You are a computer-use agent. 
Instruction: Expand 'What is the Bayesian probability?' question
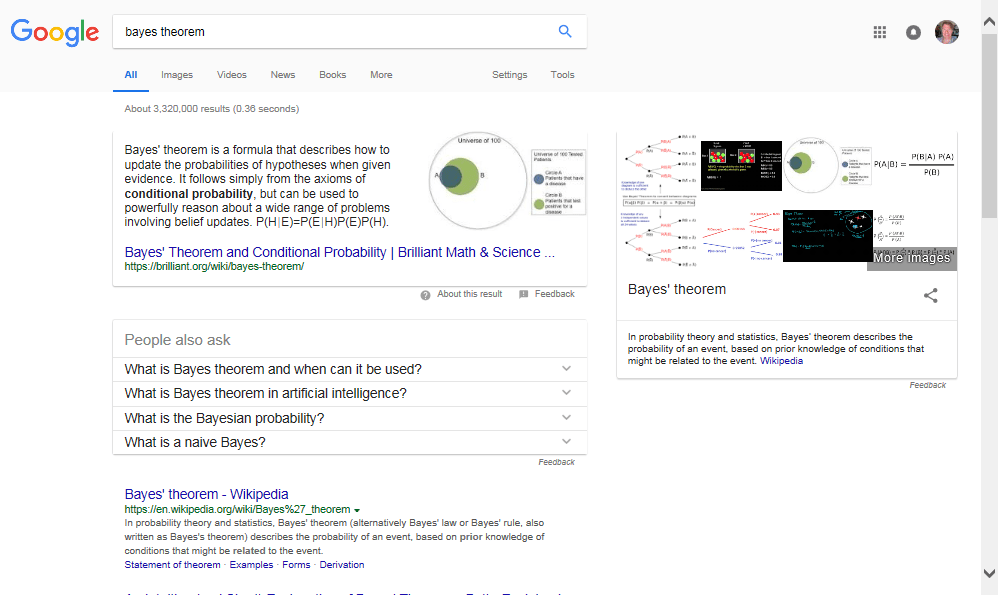[349, 418]
